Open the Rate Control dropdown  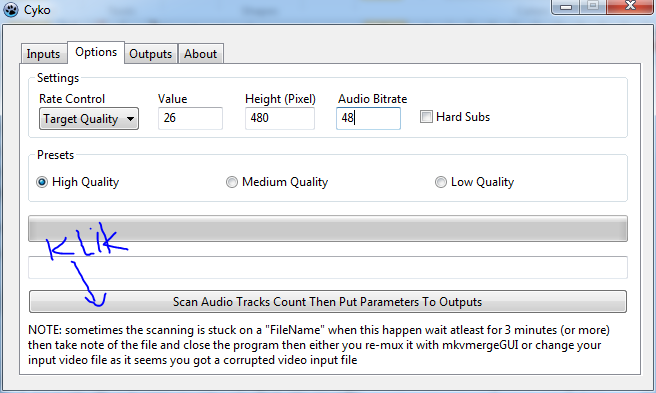[89, 119]
